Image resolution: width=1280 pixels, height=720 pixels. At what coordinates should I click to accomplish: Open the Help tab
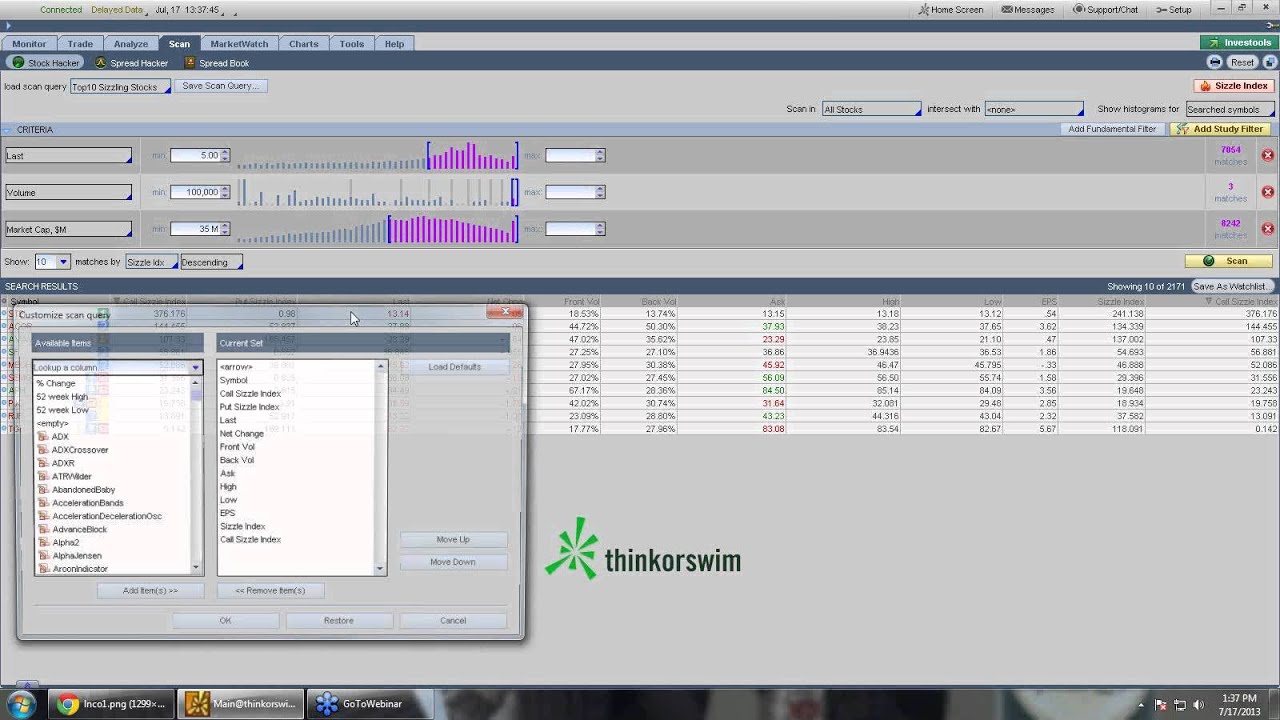pyautogui.click(x=394, y=44)
